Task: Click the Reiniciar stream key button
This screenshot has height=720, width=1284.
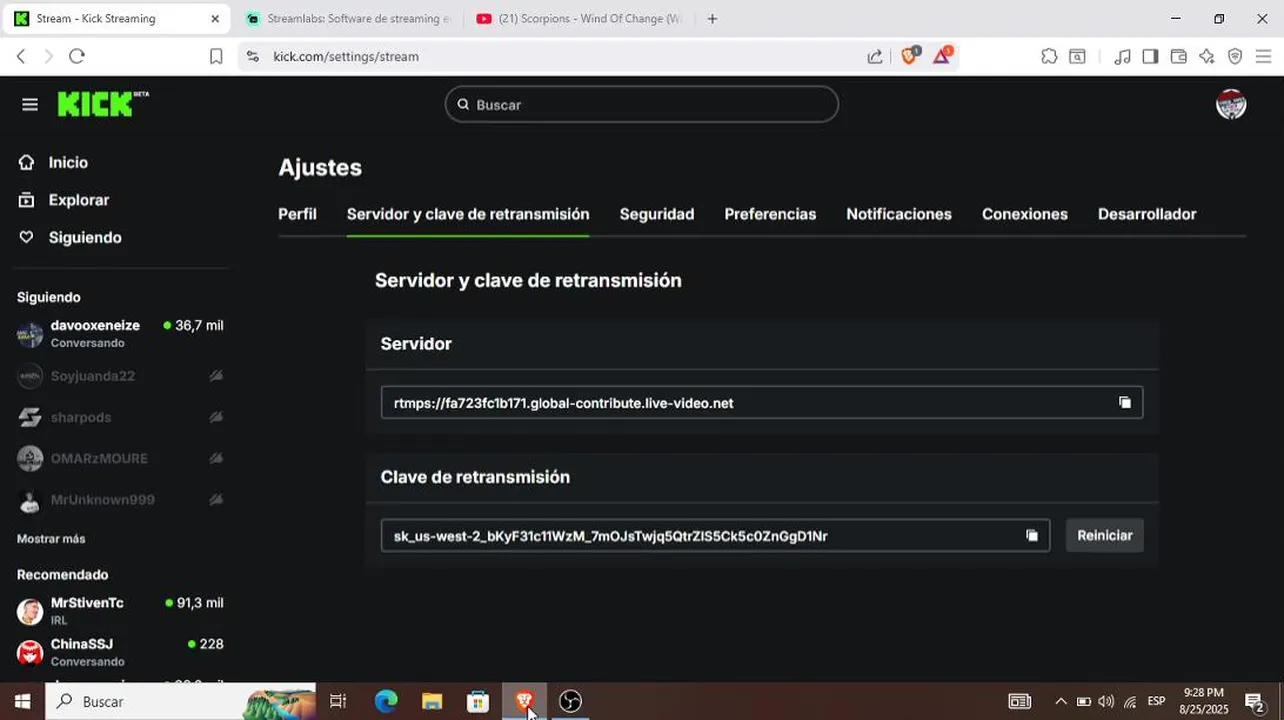Action: tap(1105, 536)
